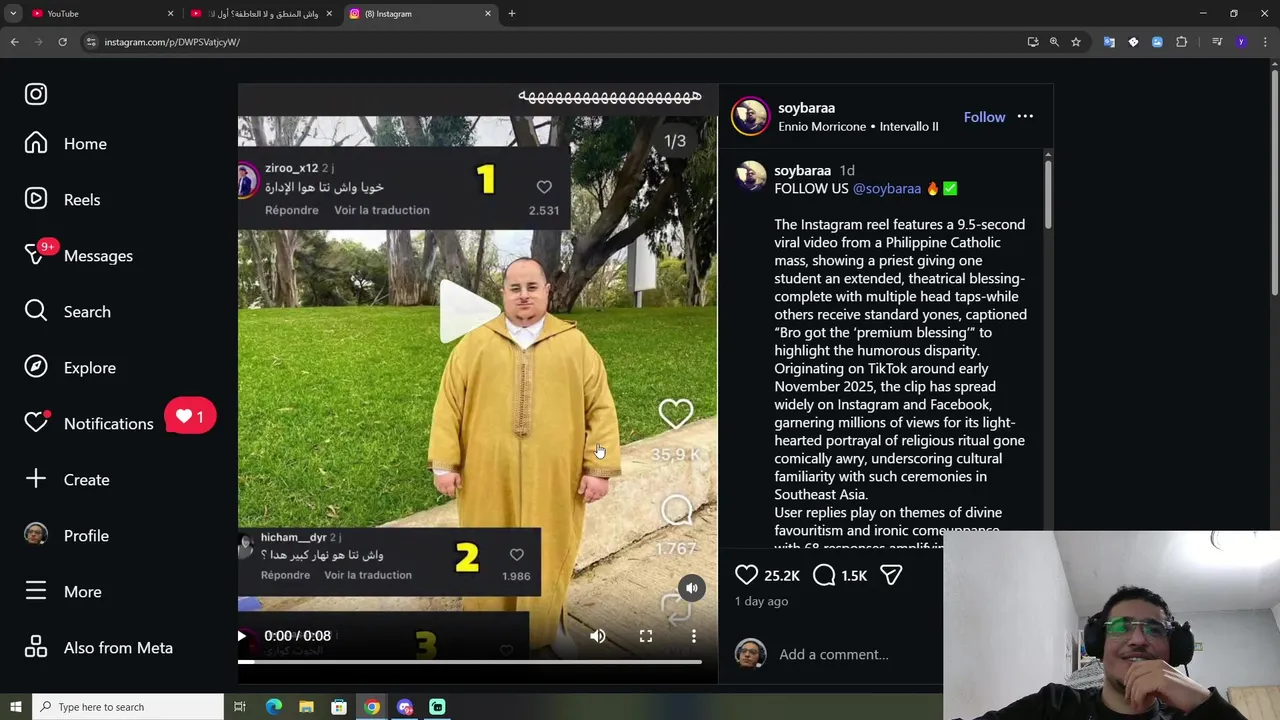Click the address bar URL
The height and width of the screenshot is (720, 1280).
click(172, 42)
